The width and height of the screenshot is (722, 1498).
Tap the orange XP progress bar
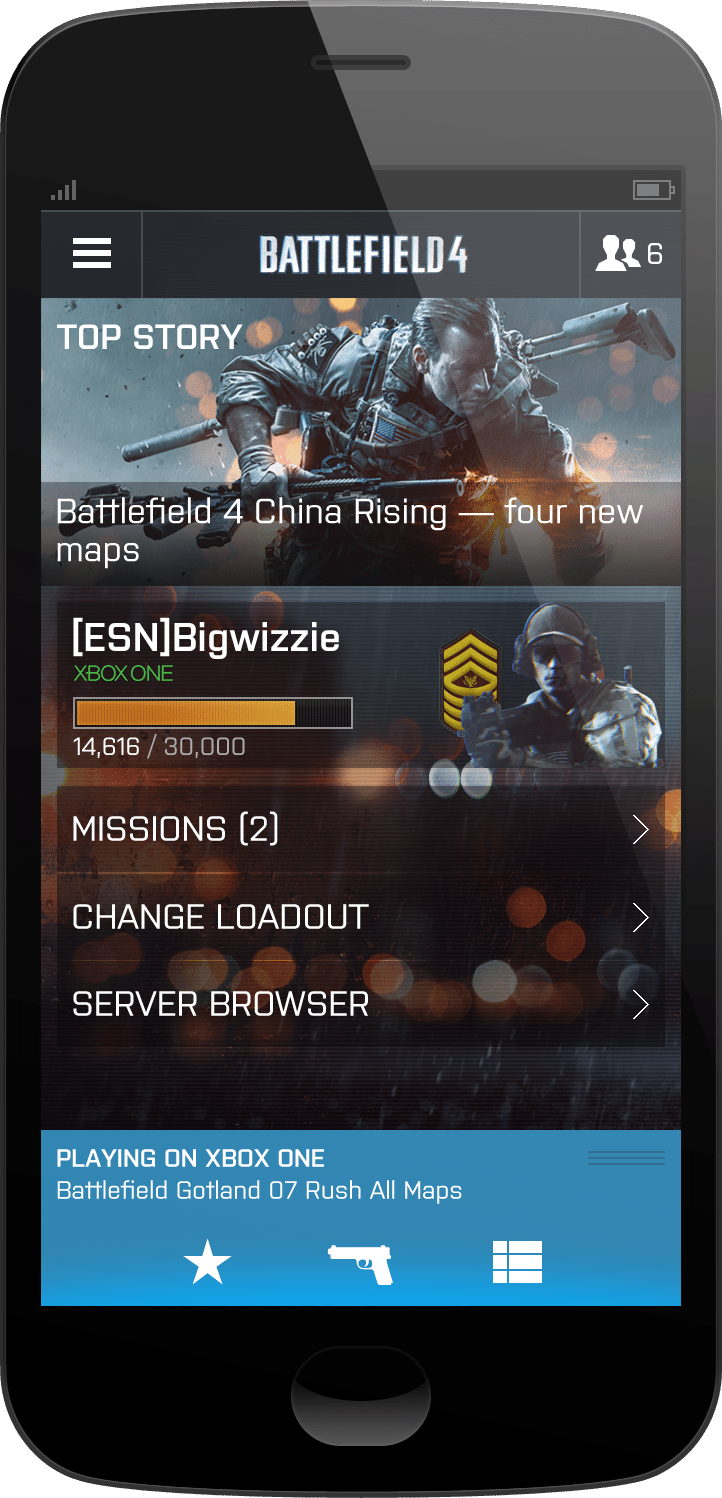[x=213, y=713]
